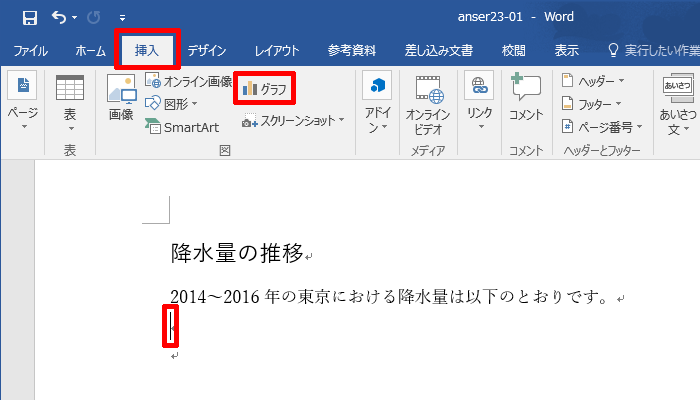Open the ファイル tab
The width and height of the screenshot is (700, 400).
tap(30, 50)
